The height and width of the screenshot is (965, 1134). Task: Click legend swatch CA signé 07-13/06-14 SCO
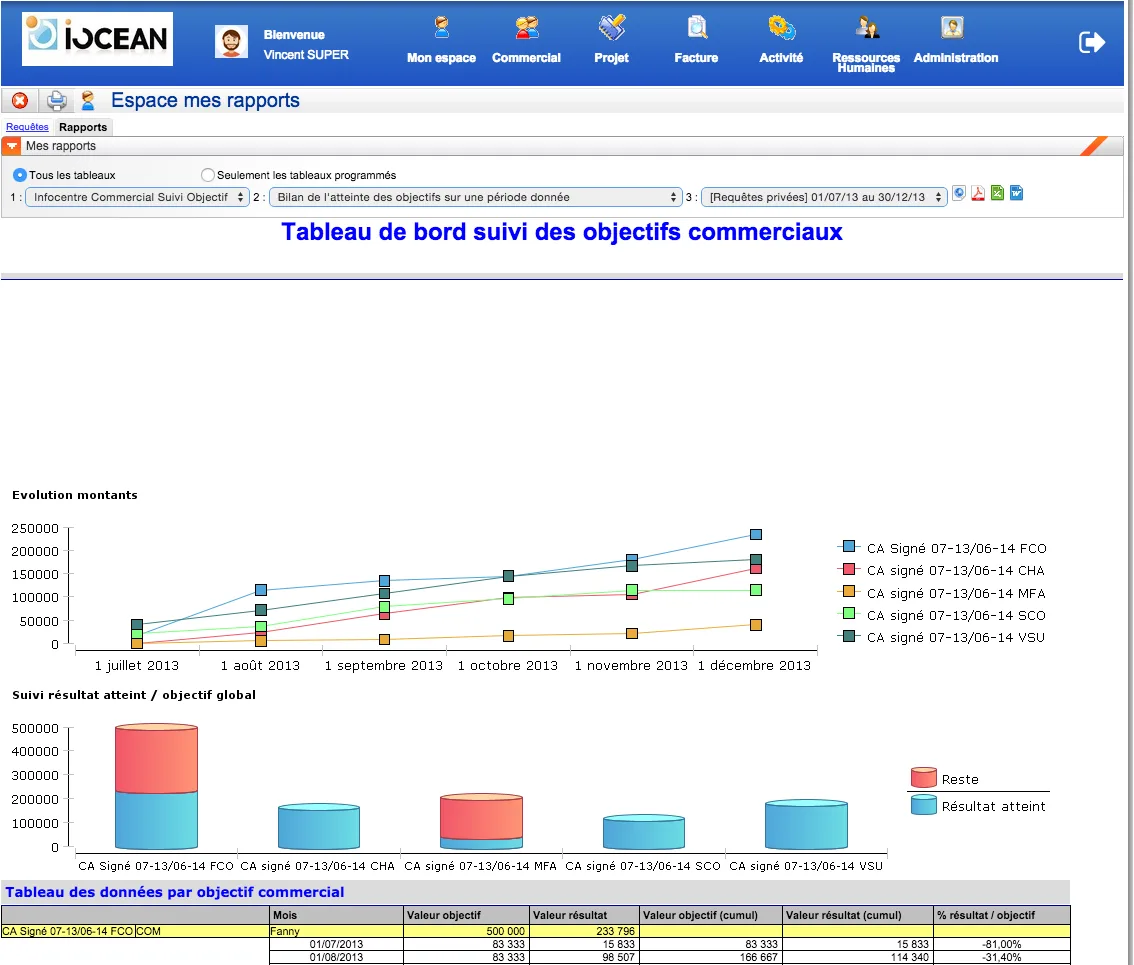pos(849,613)
